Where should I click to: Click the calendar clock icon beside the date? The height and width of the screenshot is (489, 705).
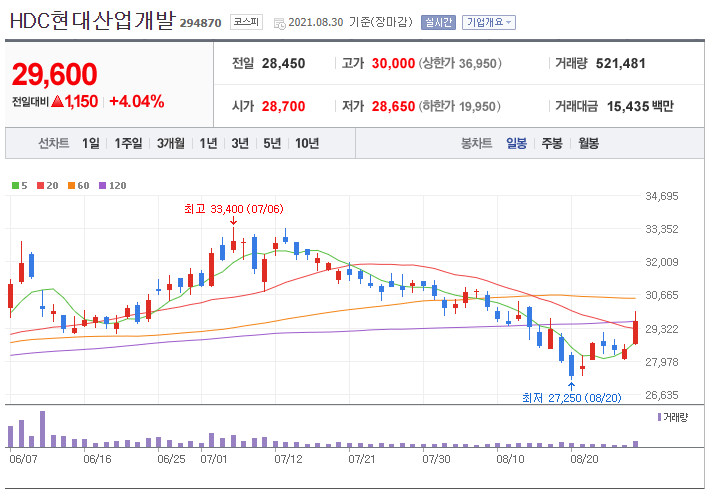tap(279, 23)
